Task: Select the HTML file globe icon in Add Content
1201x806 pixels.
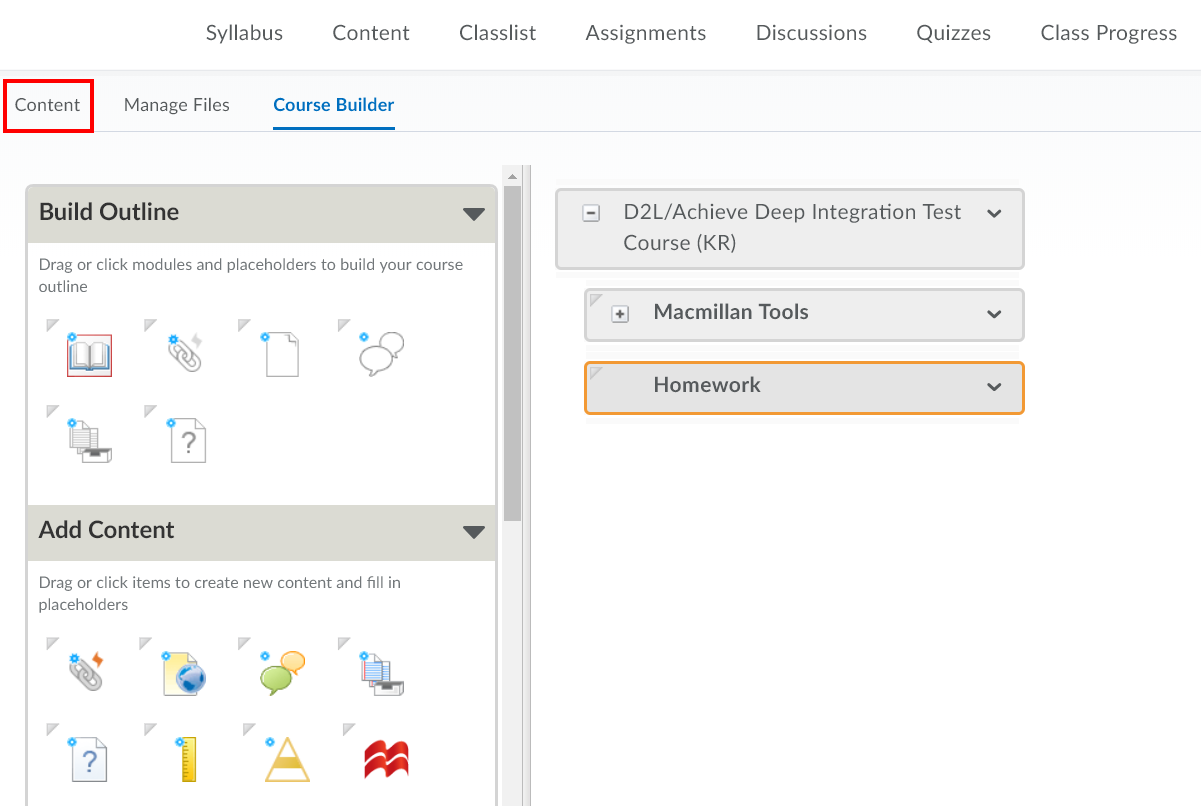Action: pos(184,672)
